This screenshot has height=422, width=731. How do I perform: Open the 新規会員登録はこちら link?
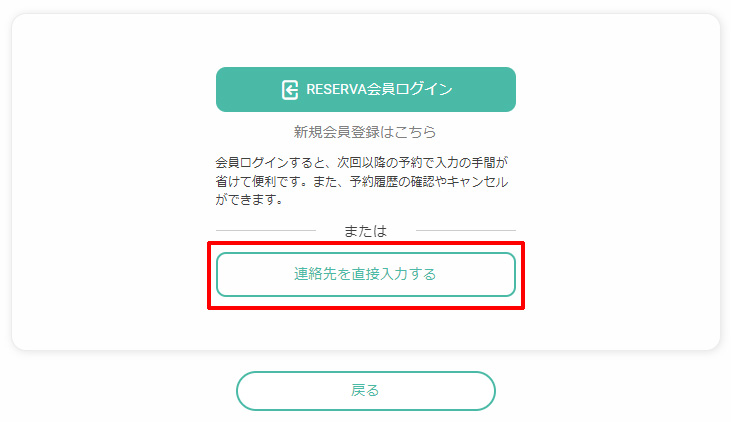365,131
